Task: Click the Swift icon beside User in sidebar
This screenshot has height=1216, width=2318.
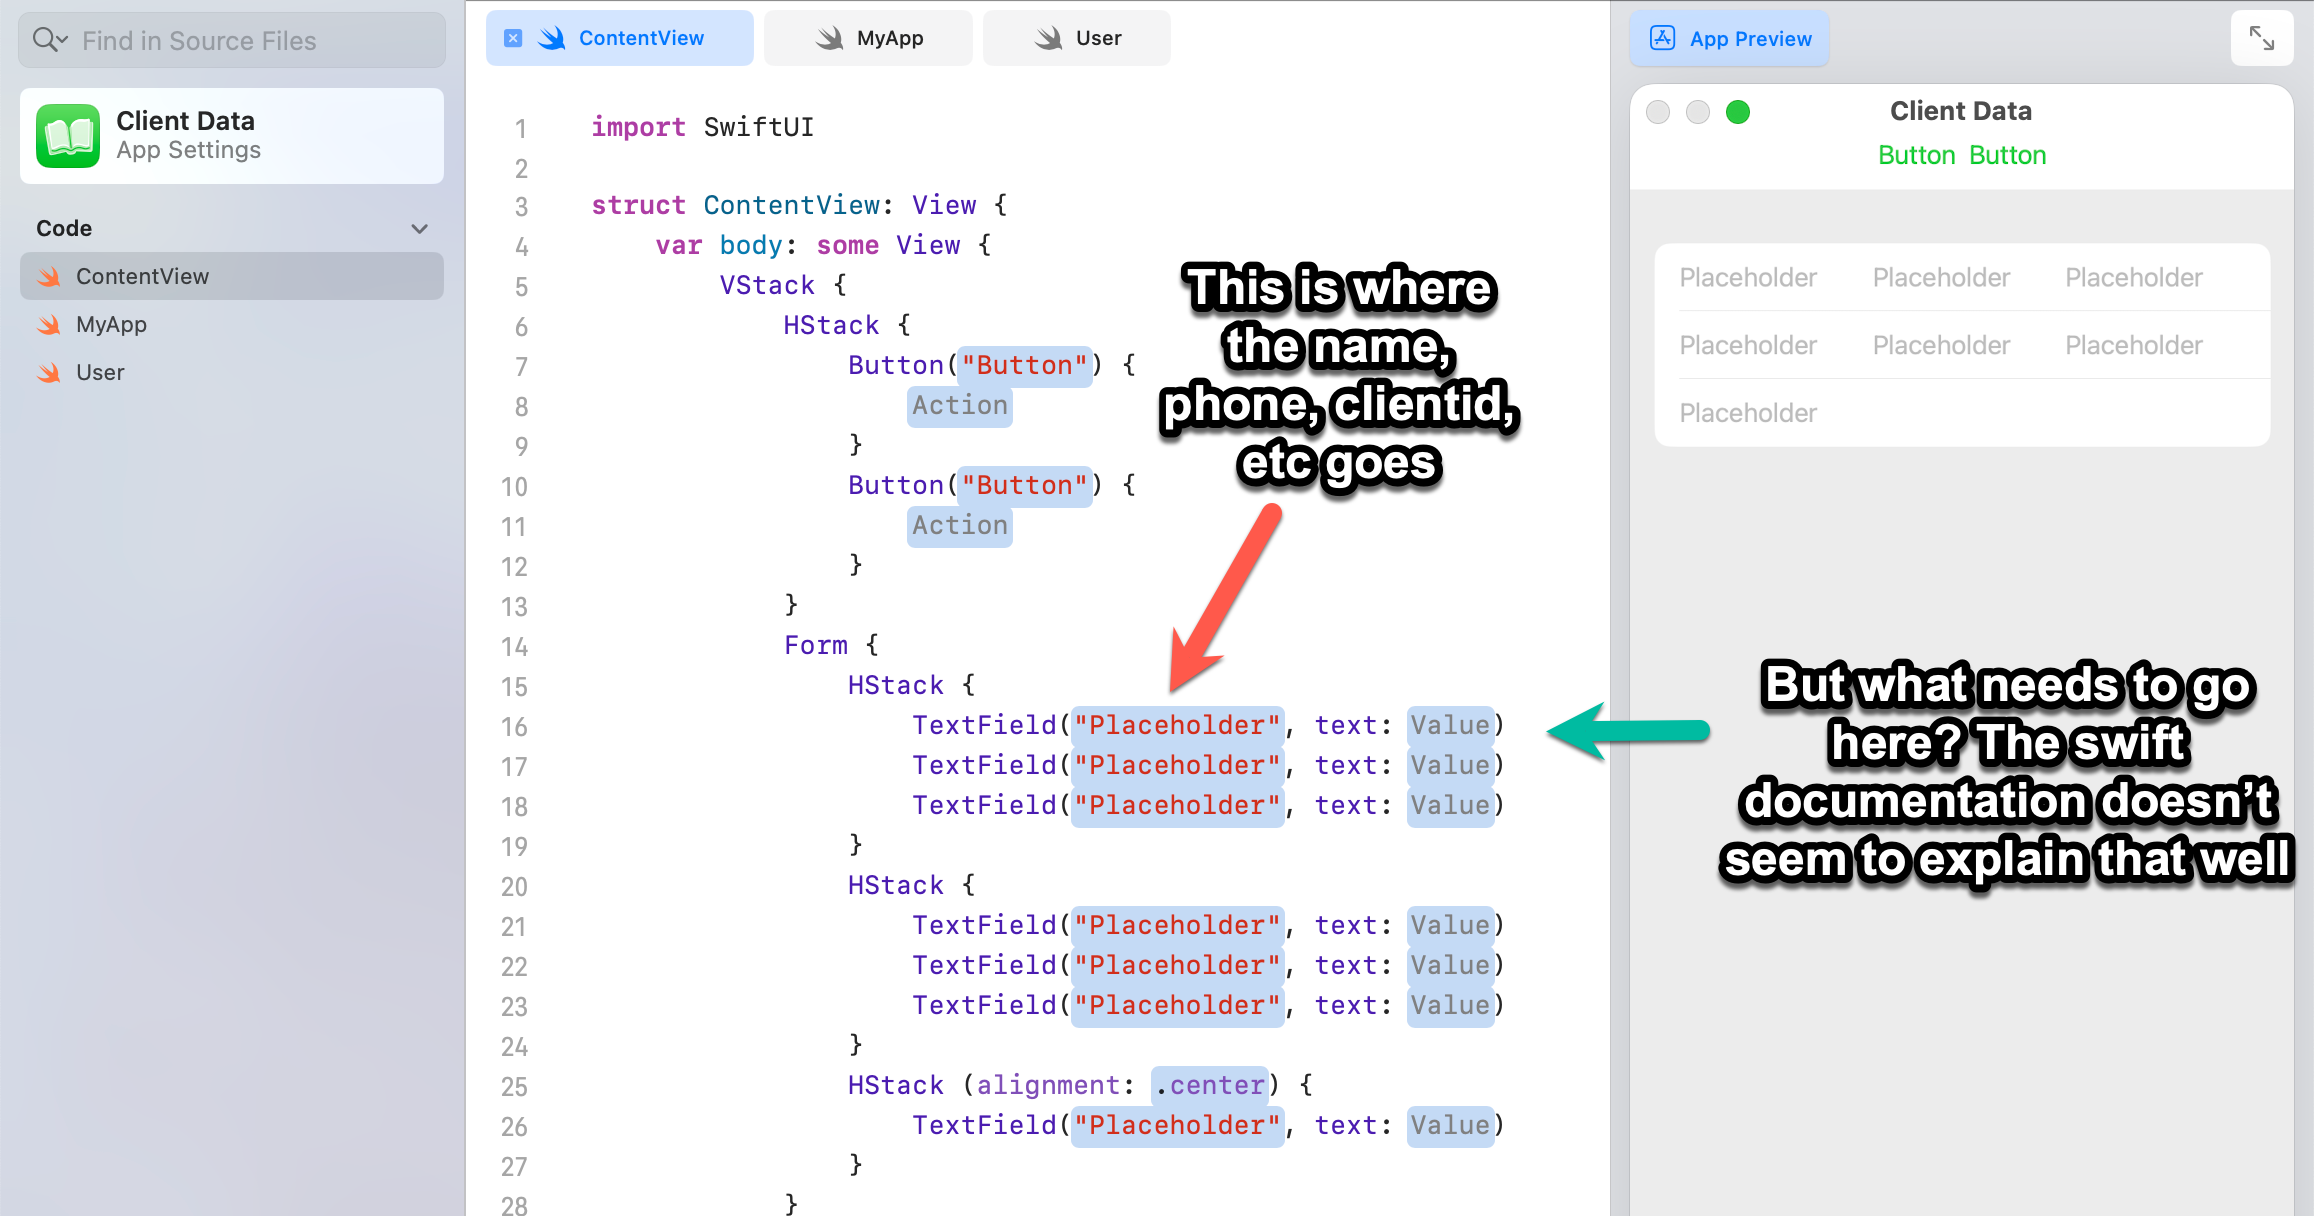Action: tap(49, 373)
